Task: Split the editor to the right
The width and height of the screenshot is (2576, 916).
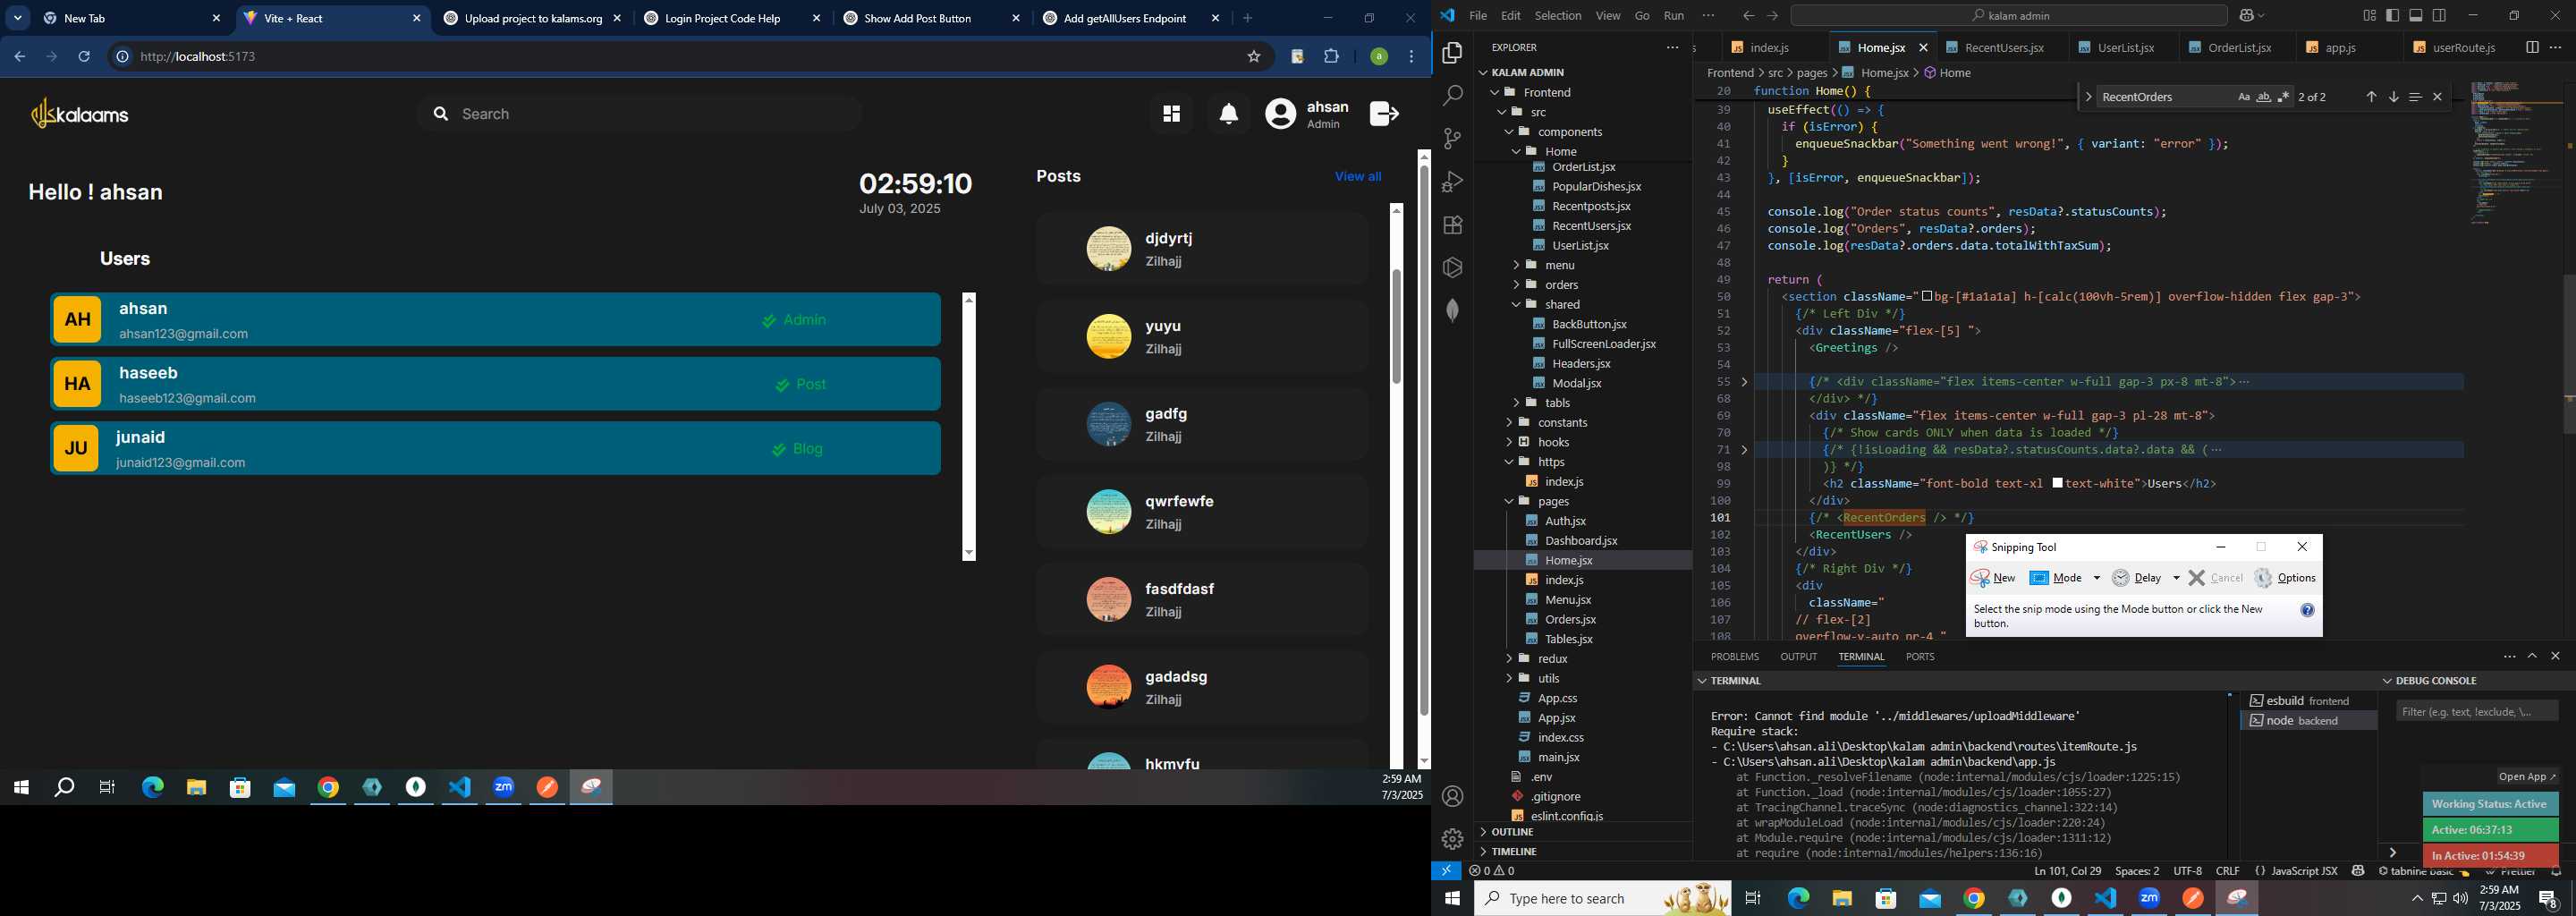Action: pos(2532,47)
